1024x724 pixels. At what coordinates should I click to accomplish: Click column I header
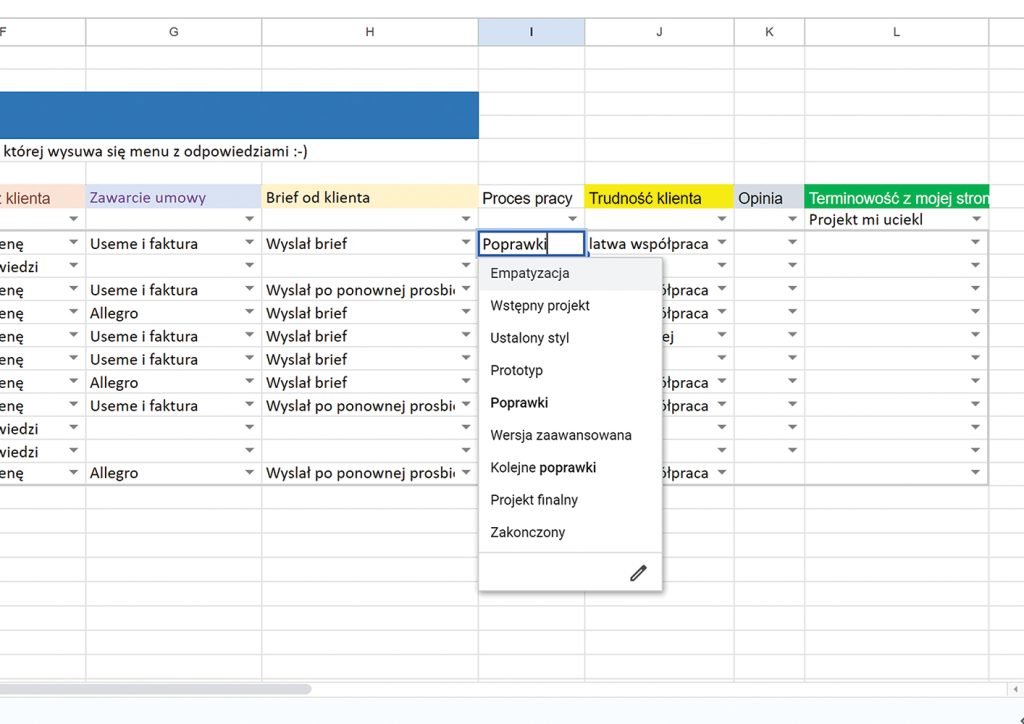pos(531,32)
